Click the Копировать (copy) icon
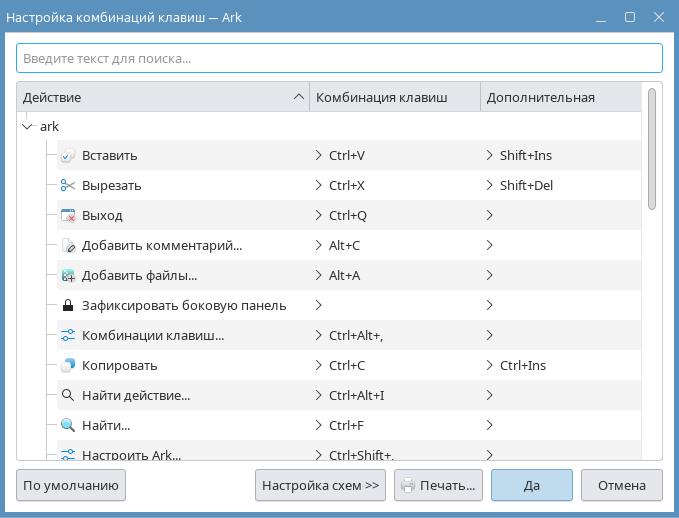 coord(68,365)
